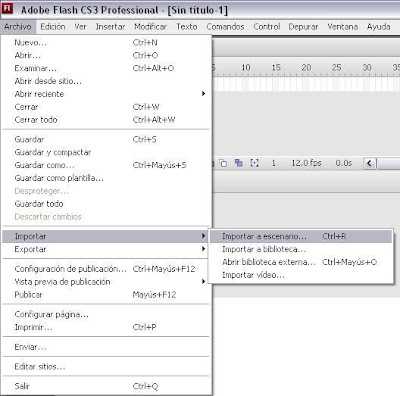Click the Flash application icon in title bar

[8, 8]
